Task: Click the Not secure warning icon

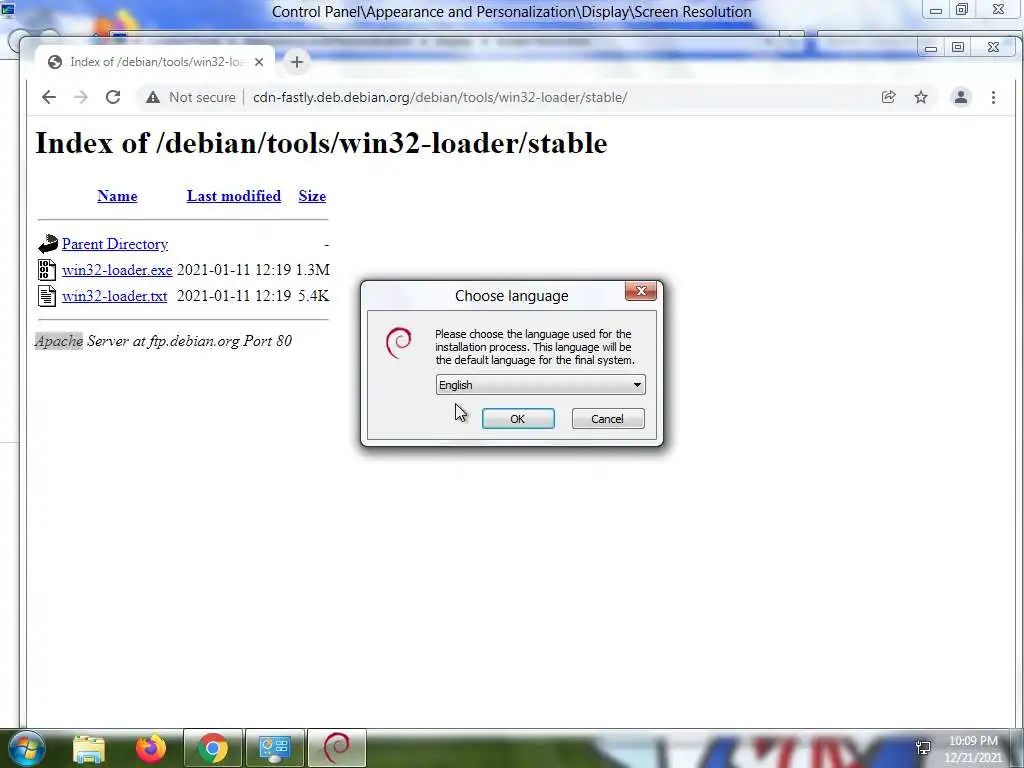Action: (153, 97)
